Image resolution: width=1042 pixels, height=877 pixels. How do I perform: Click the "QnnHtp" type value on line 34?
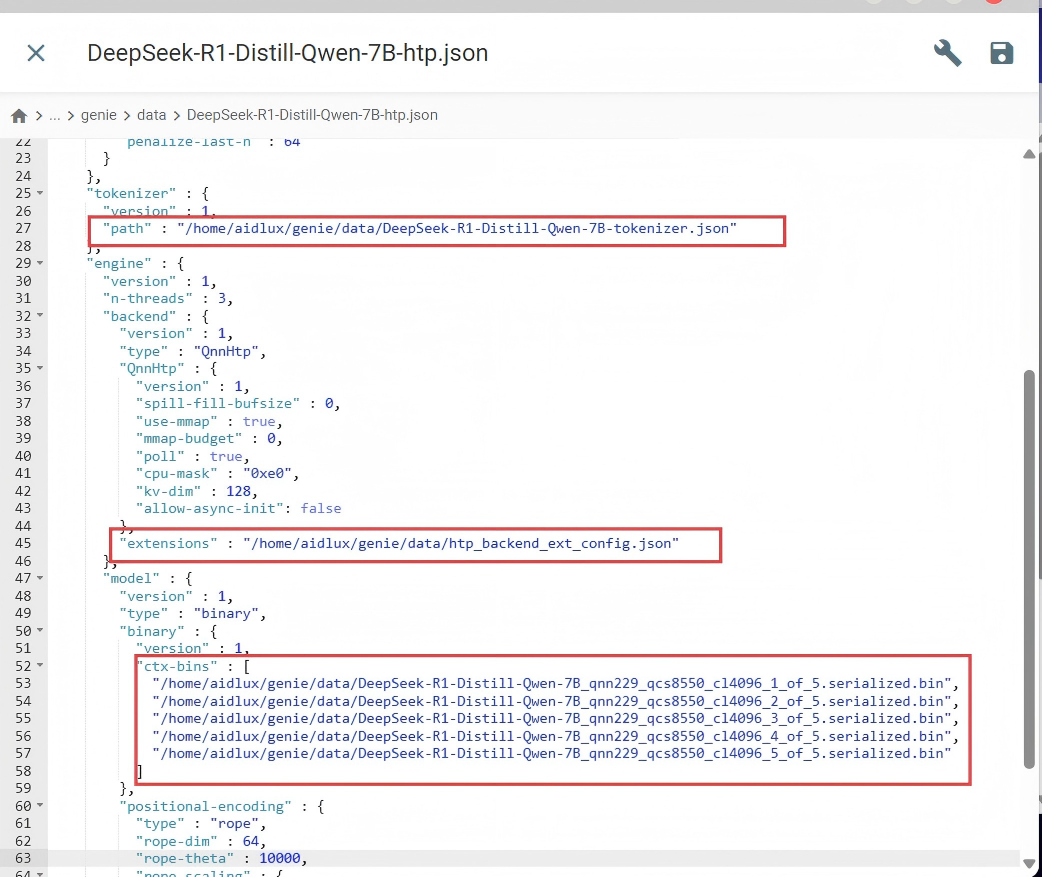coord(226,351)
